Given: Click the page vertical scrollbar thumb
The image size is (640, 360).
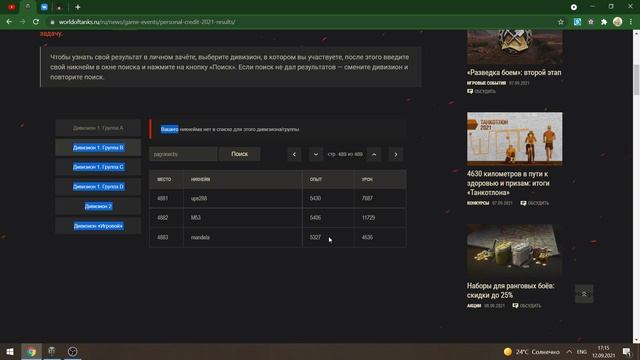Looking at the screenshot, I should click(x=636, y=79).
